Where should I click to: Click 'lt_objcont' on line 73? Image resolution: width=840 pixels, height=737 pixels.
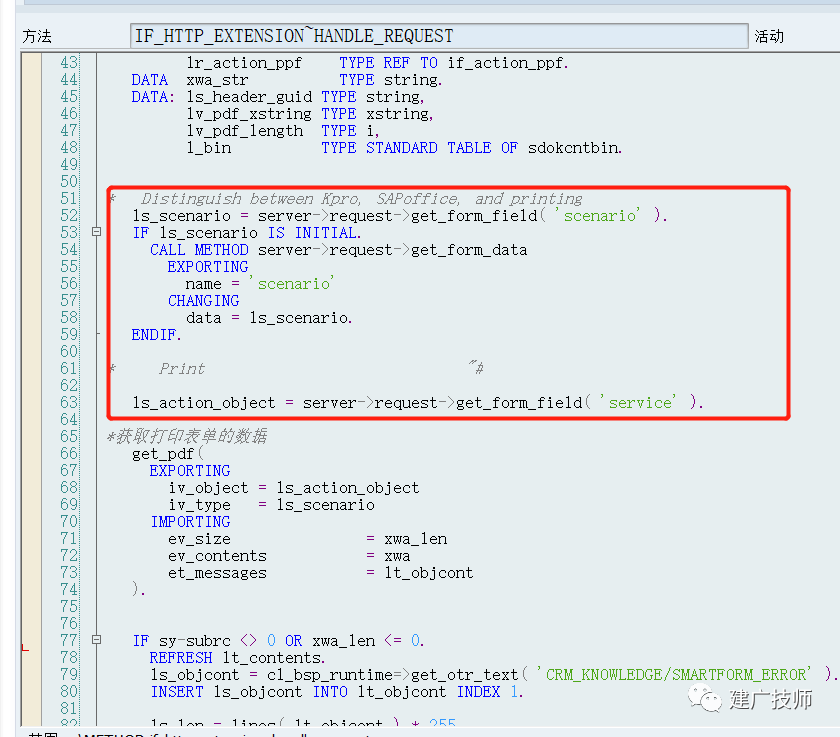[429, 573]
